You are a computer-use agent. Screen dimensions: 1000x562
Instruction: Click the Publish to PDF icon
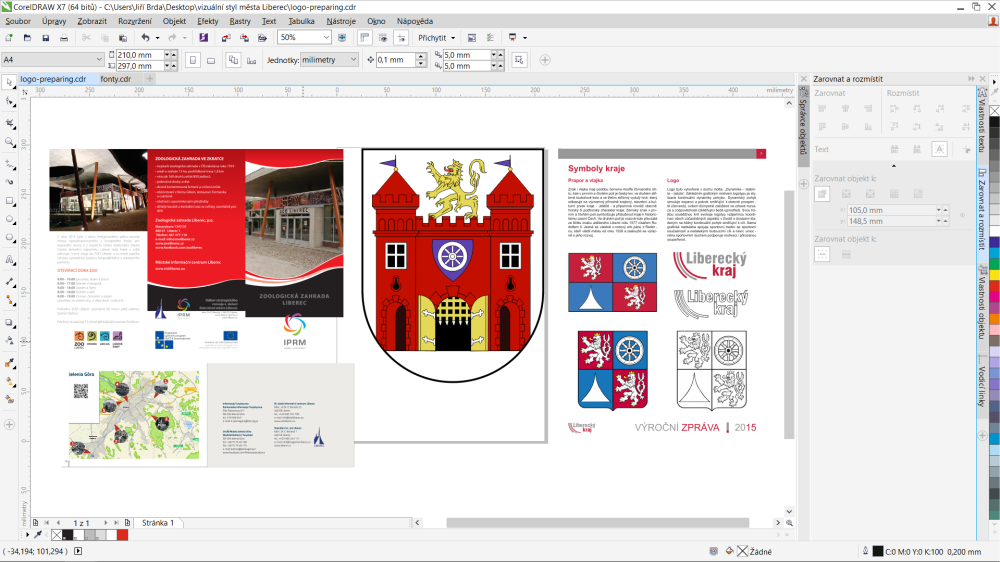[262, 38]
